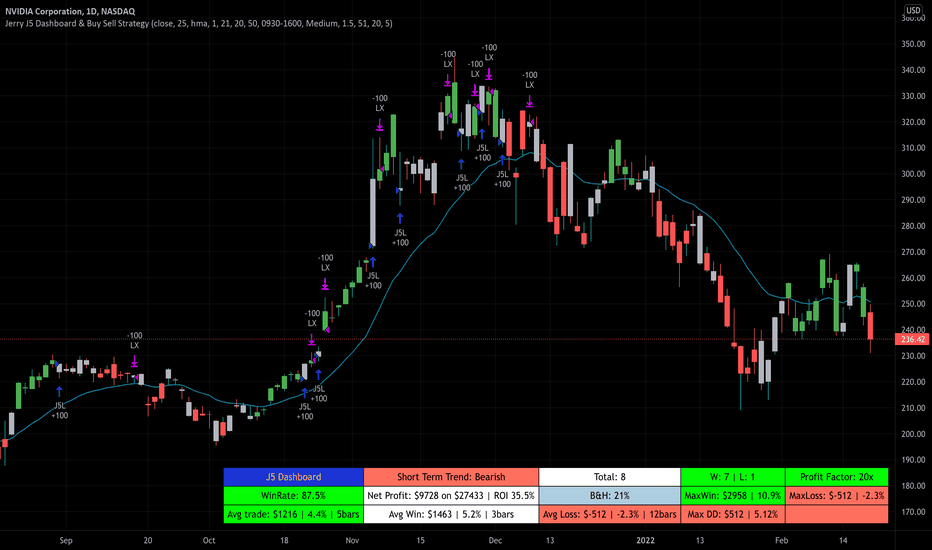Click the 310.00 price axis label
Screen dimensions: 932x550
[x=913, y=148]
